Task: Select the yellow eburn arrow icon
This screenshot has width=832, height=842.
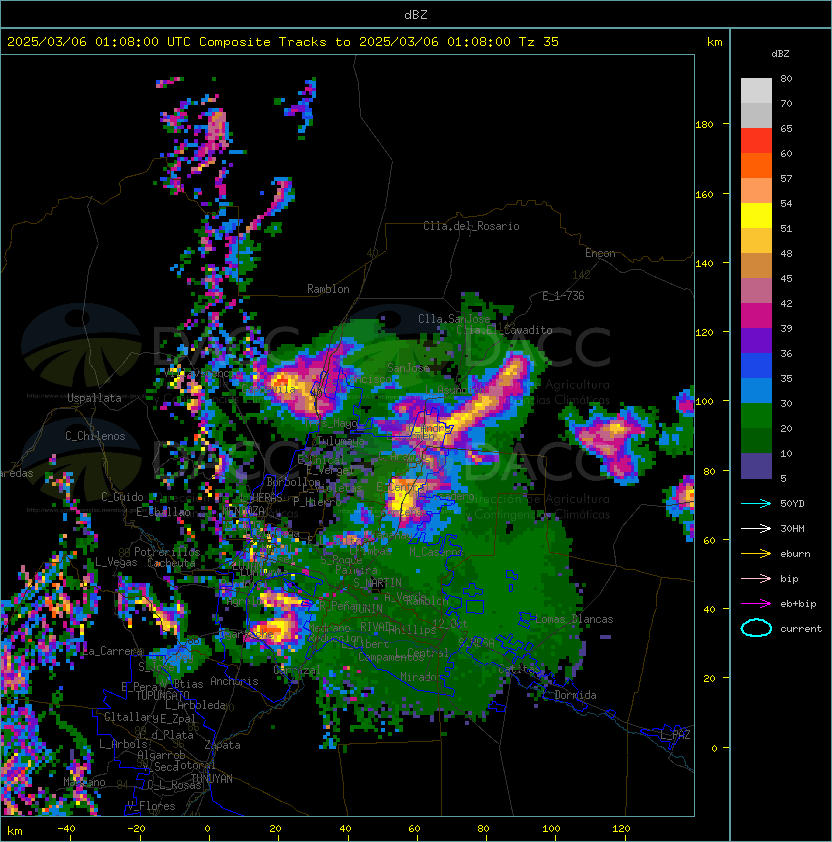Action: (756, 554)
